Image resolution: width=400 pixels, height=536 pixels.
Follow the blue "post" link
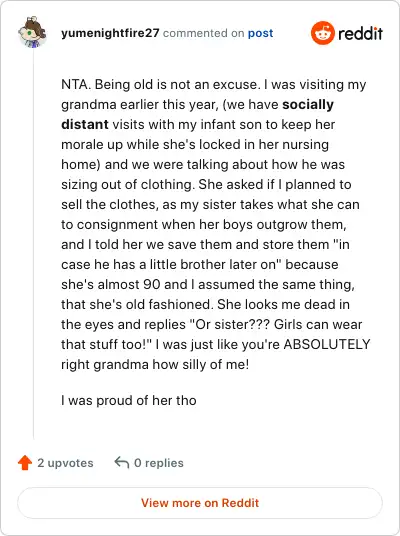261,34
